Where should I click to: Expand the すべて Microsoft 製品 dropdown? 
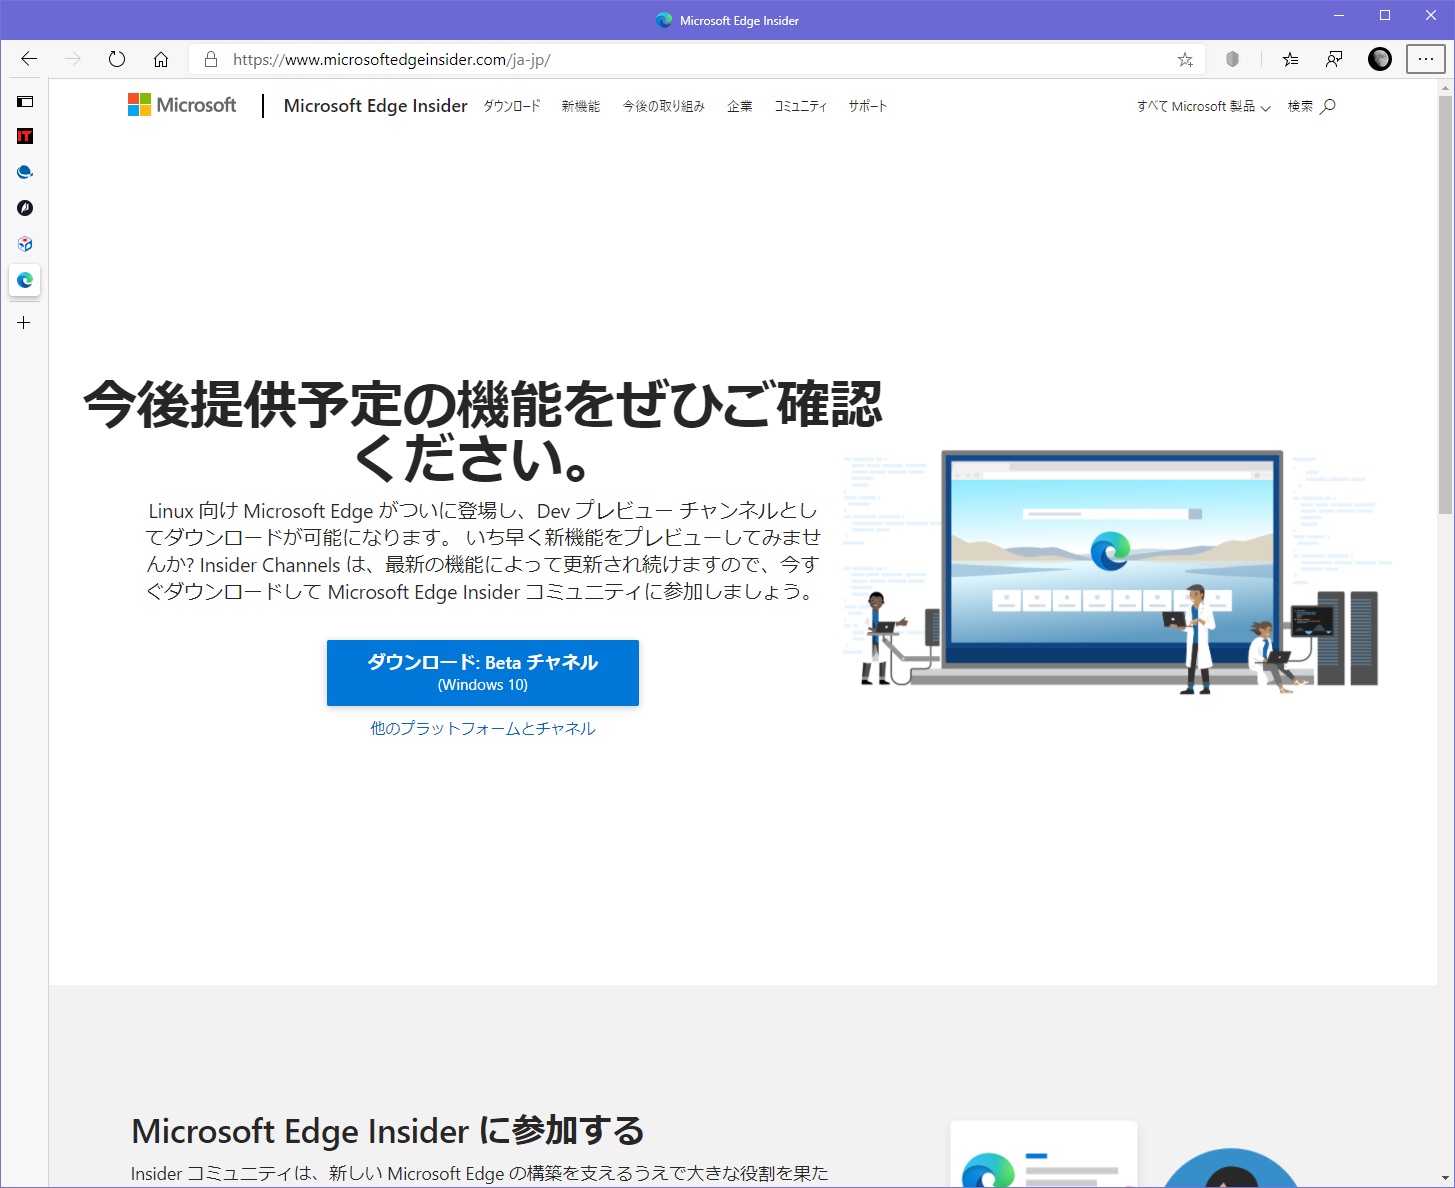[x=1204, y=106]
